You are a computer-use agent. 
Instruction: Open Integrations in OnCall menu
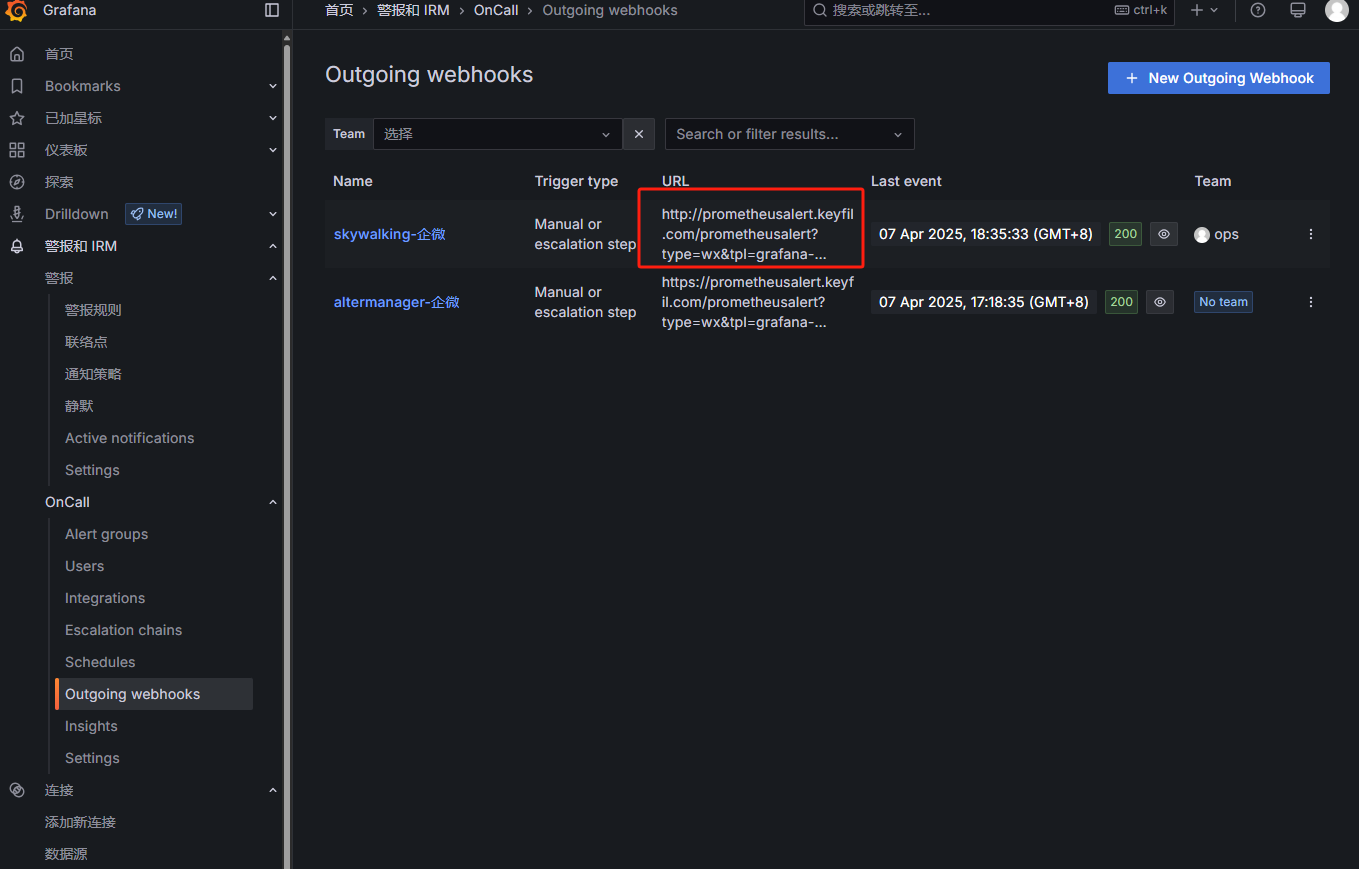click(x=105, y=598)
